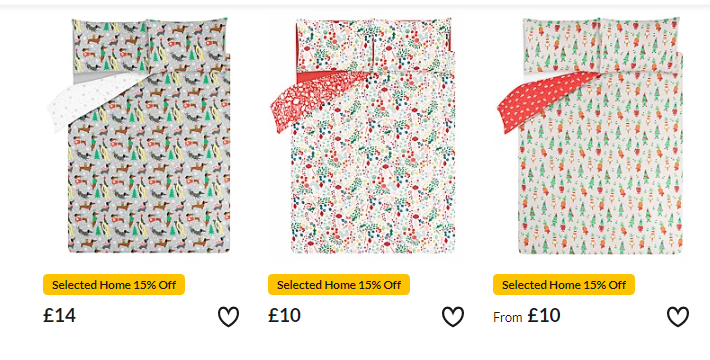710x360 pixels.
Task: Open the floral berry duvet set image
Action: pos(363,135)
